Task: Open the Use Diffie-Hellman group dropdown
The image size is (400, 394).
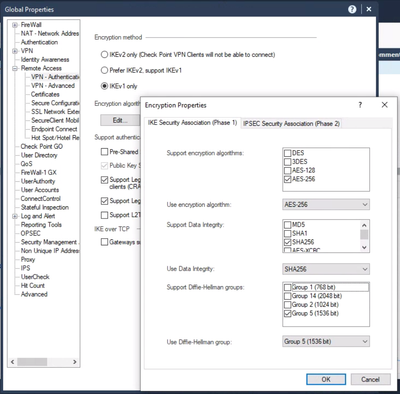Action: click(326, 341)
